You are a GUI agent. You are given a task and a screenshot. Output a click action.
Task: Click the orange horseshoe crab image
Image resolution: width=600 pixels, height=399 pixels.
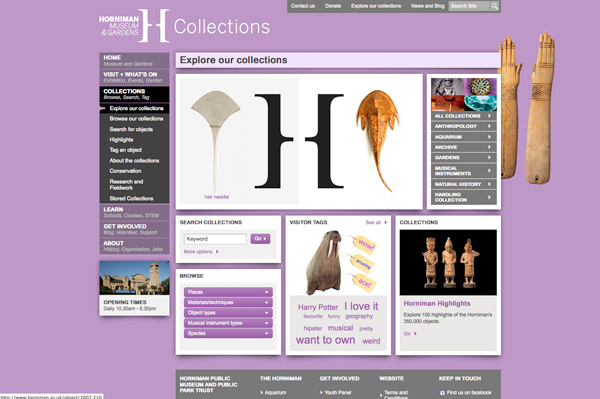pos(377,139)
